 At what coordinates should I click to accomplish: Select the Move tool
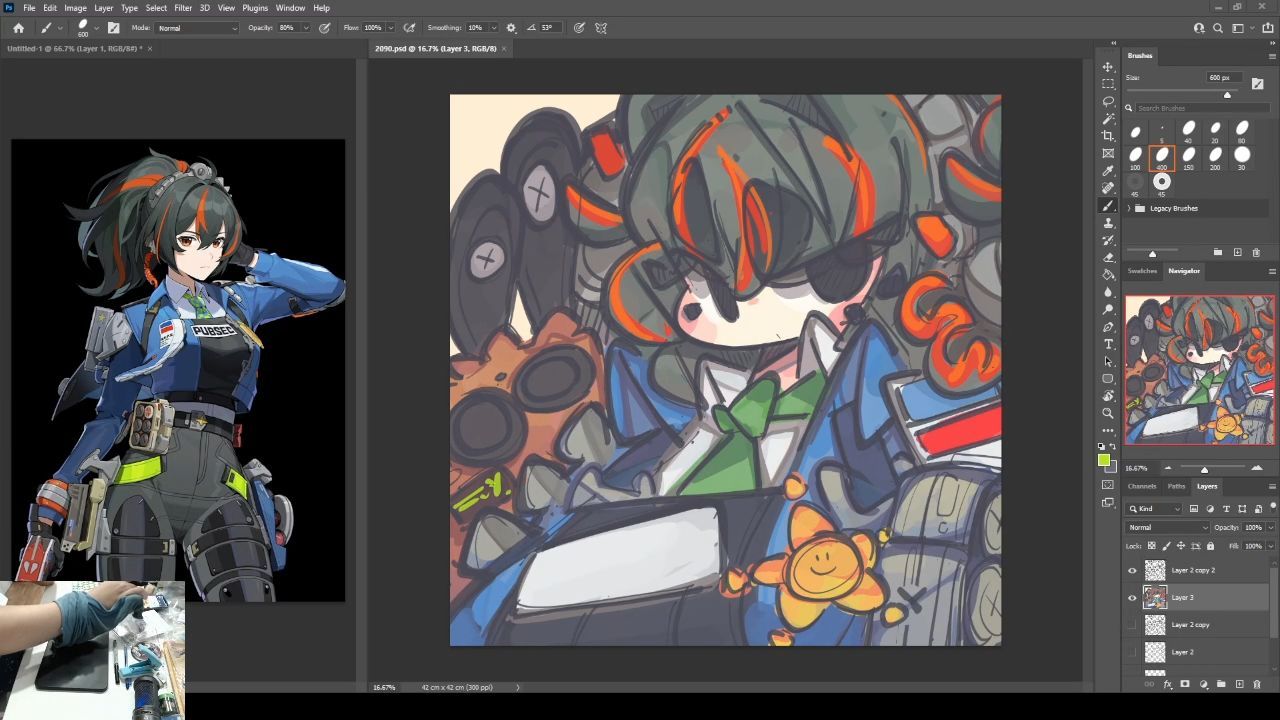pos(1108,67)
